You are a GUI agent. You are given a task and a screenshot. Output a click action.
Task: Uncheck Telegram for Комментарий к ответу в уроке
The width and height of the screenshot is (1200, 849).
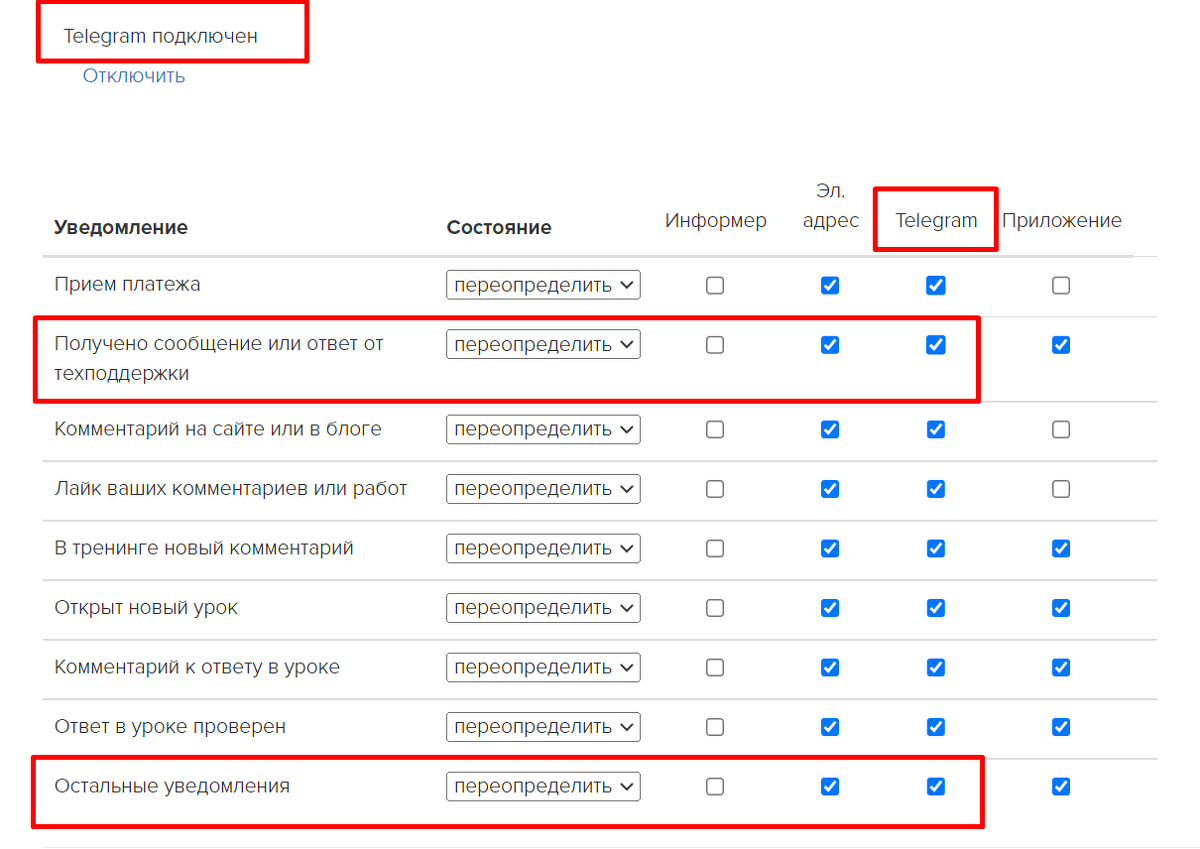[936, 667]
